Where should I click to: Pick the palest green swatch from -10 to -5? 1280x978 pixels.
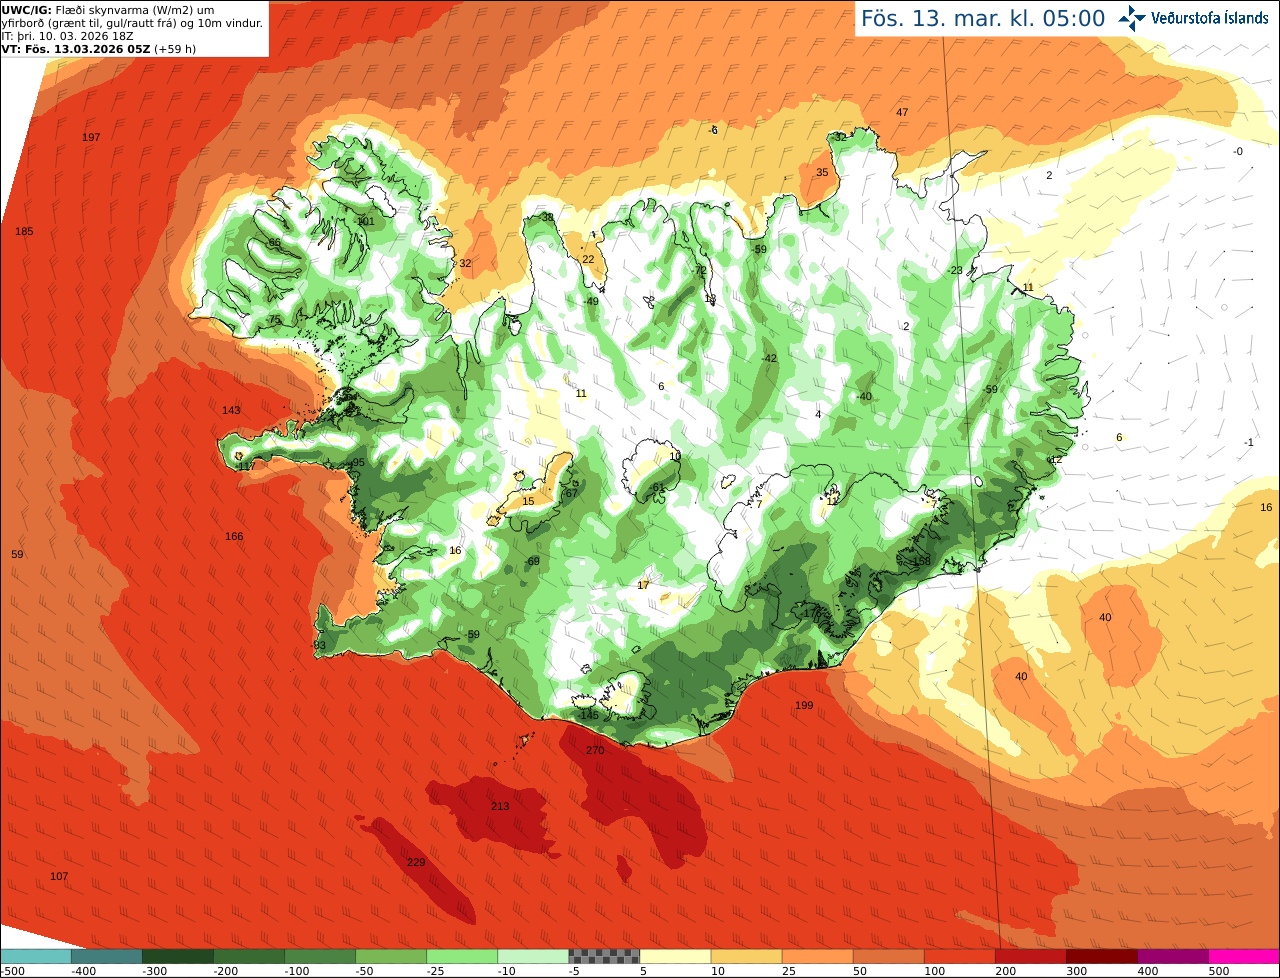click(533, 957)
